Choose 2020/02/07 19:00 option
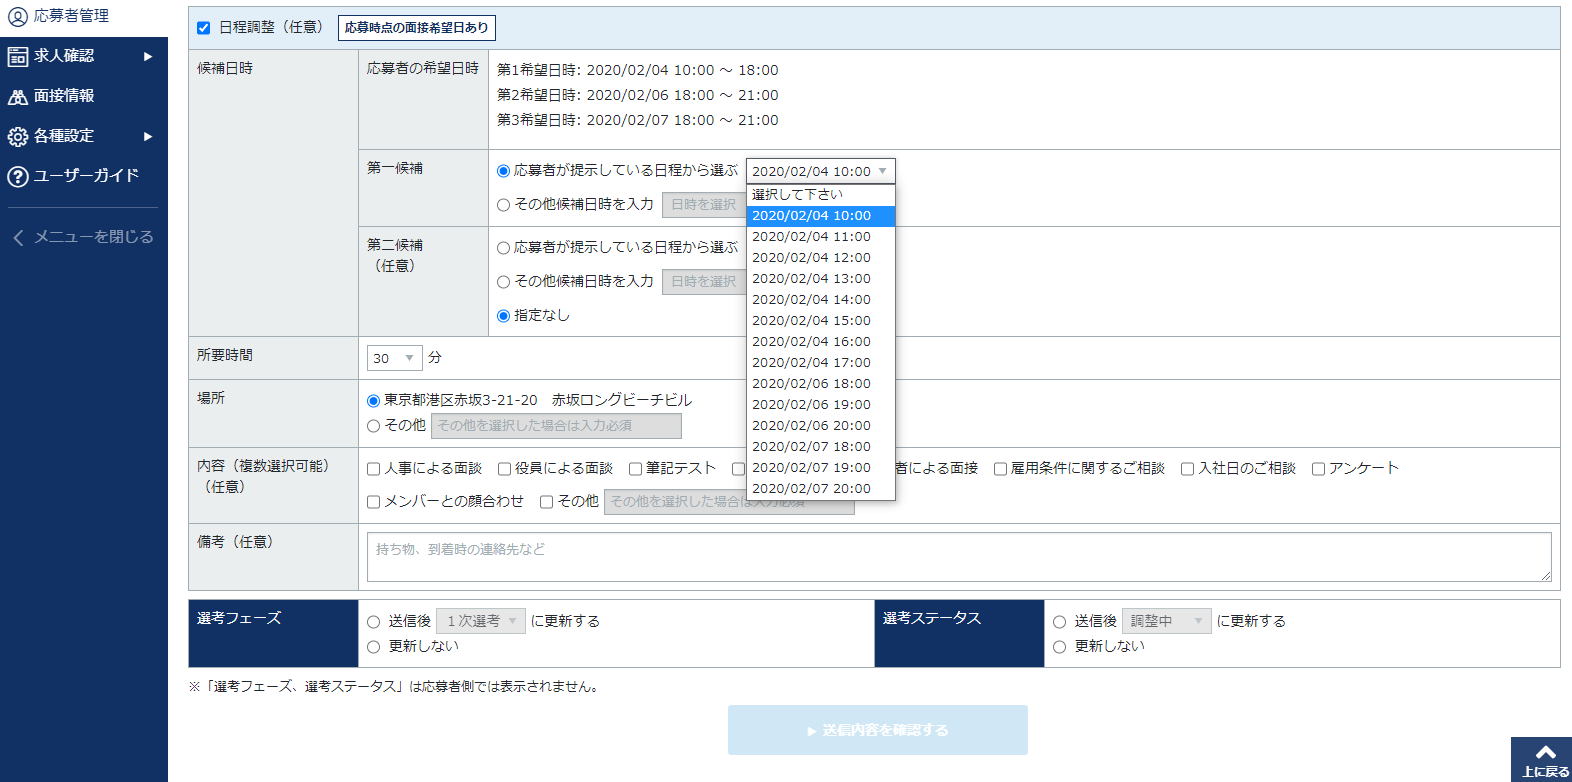The height and width of the screenshot is (782, 1572). click(821, 468)
